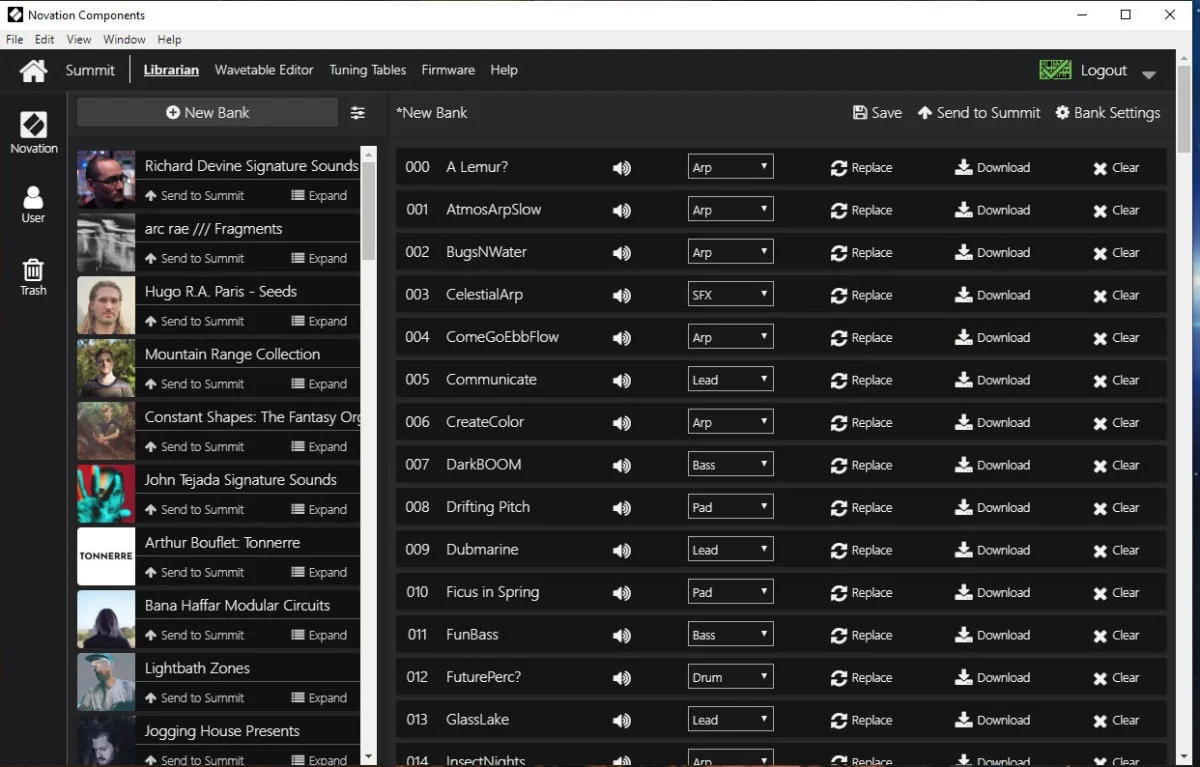Audition the GlassLake patch speaker icon
The image size is (1200, 767).
[x=622, y=720]
